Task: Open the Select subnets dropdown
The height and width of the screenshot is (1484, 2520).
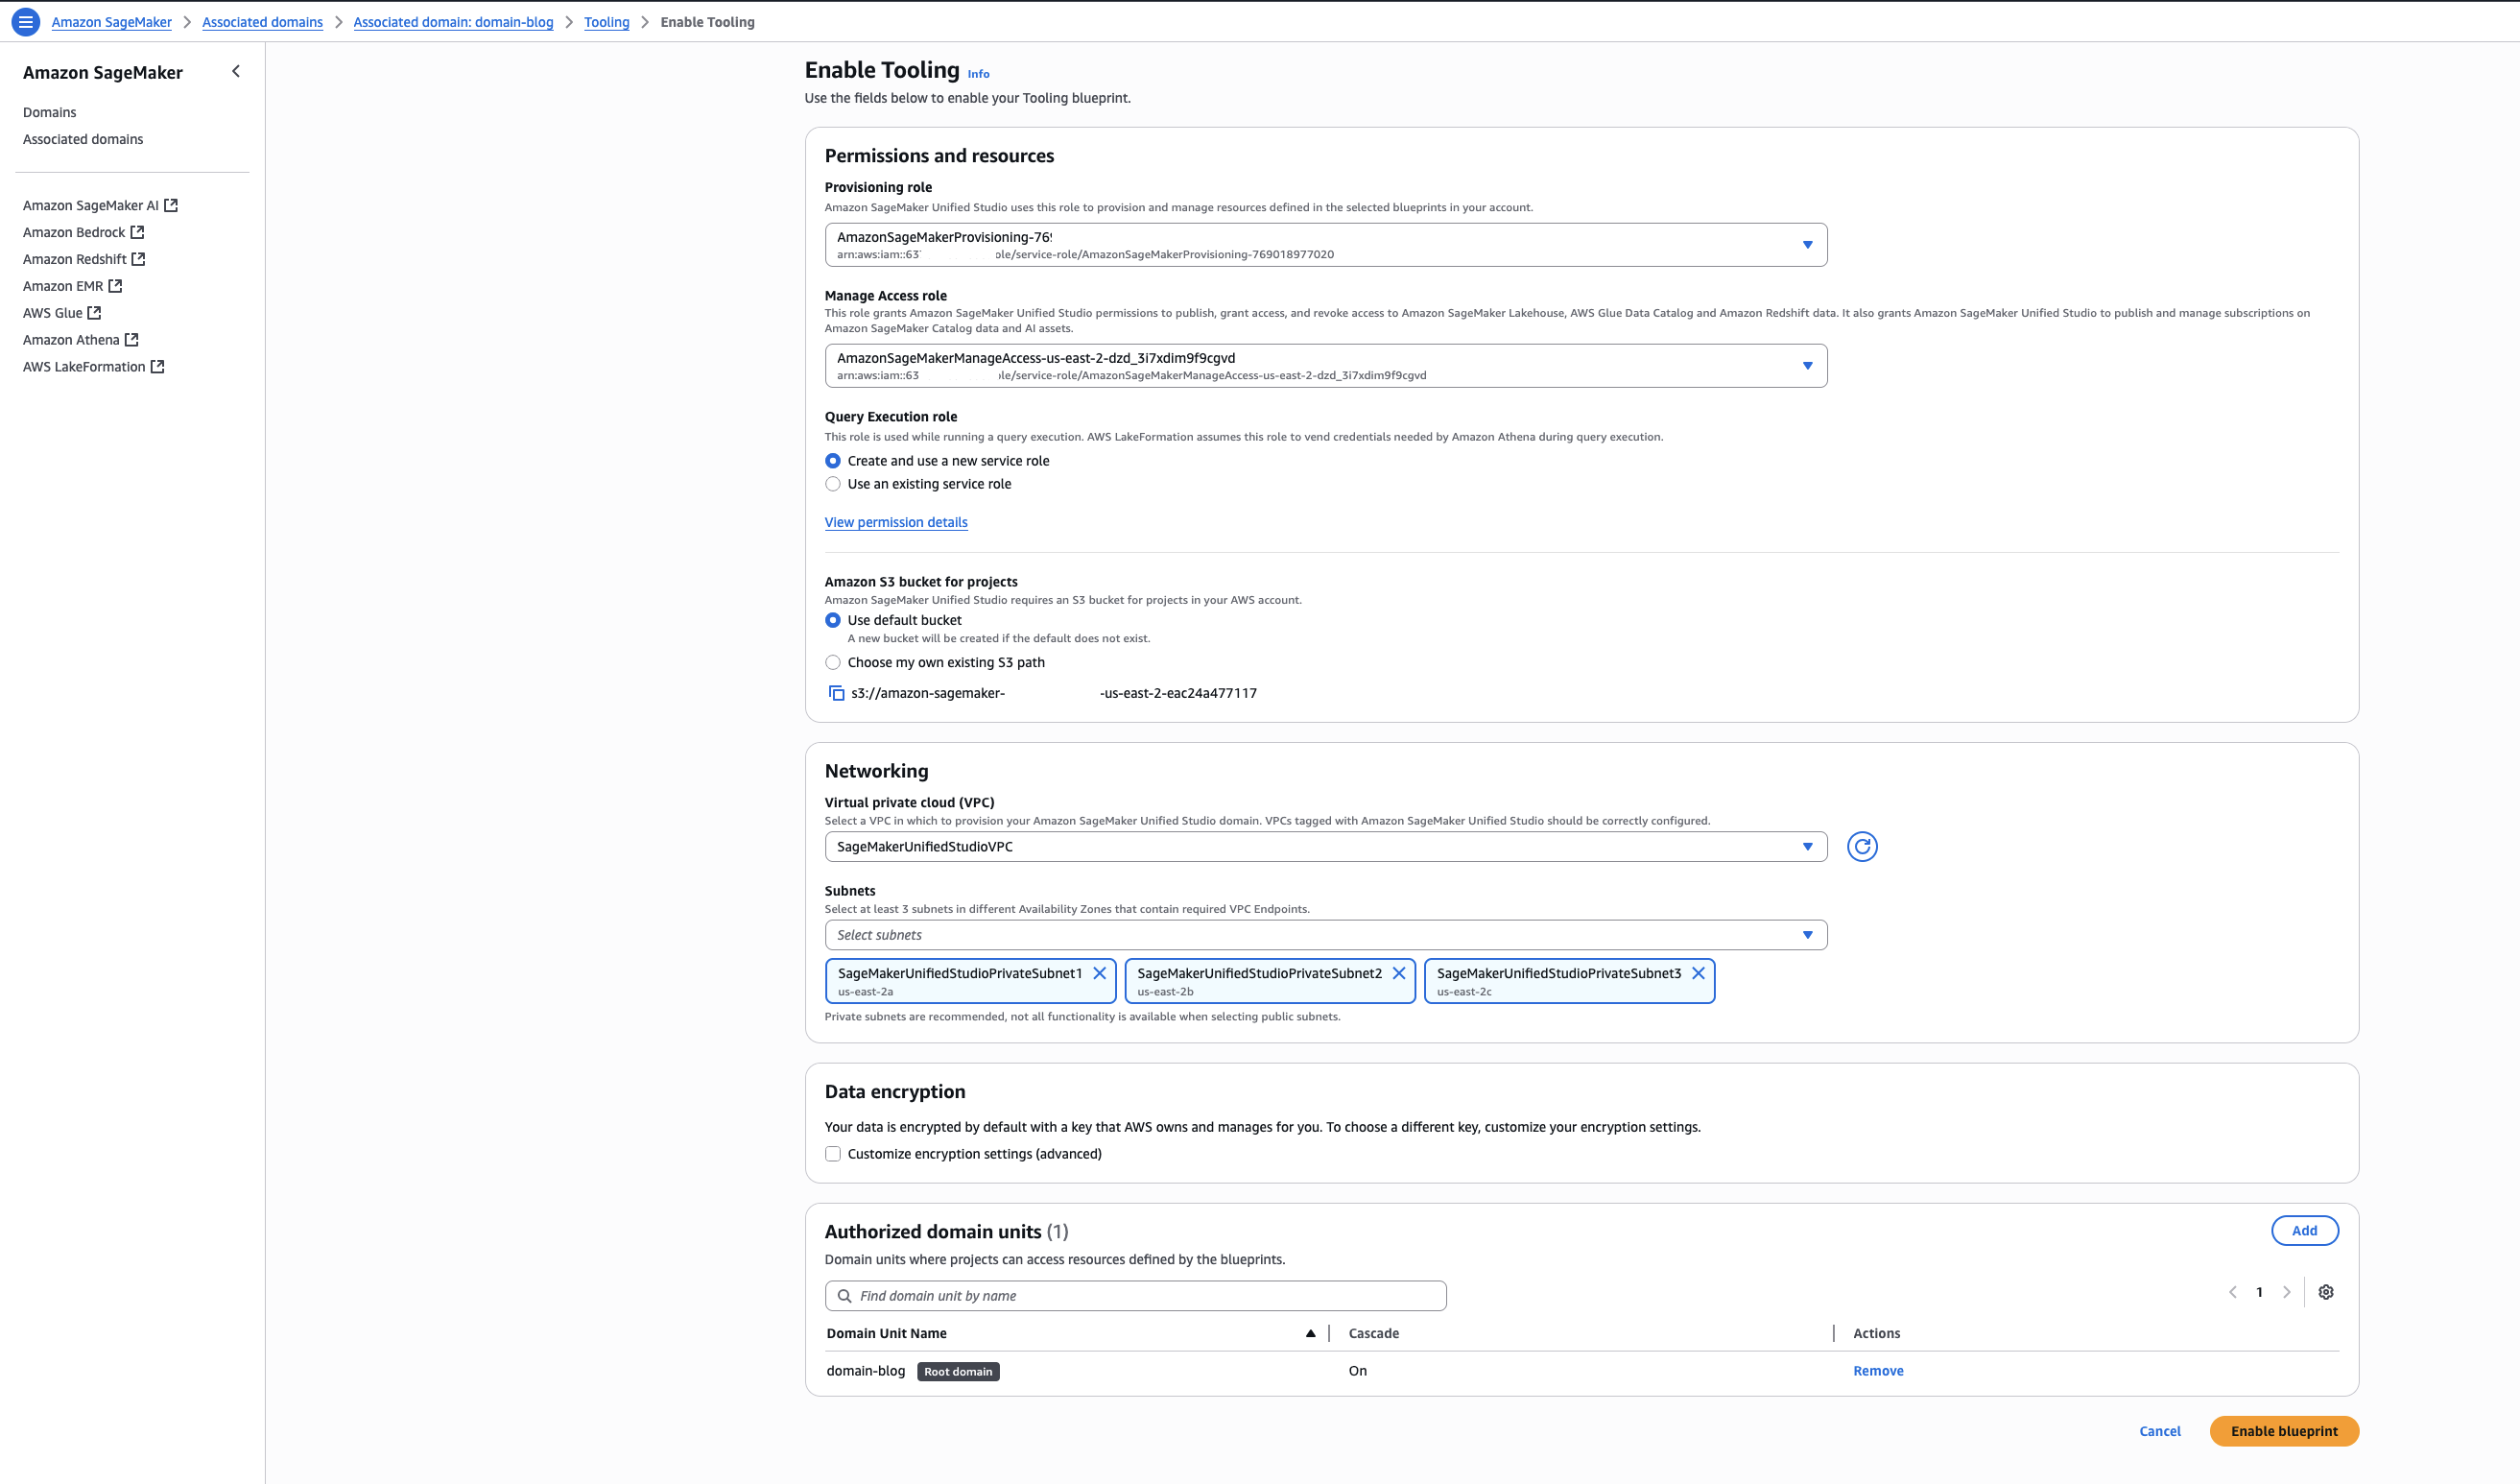Action: tap(1325, 935)
